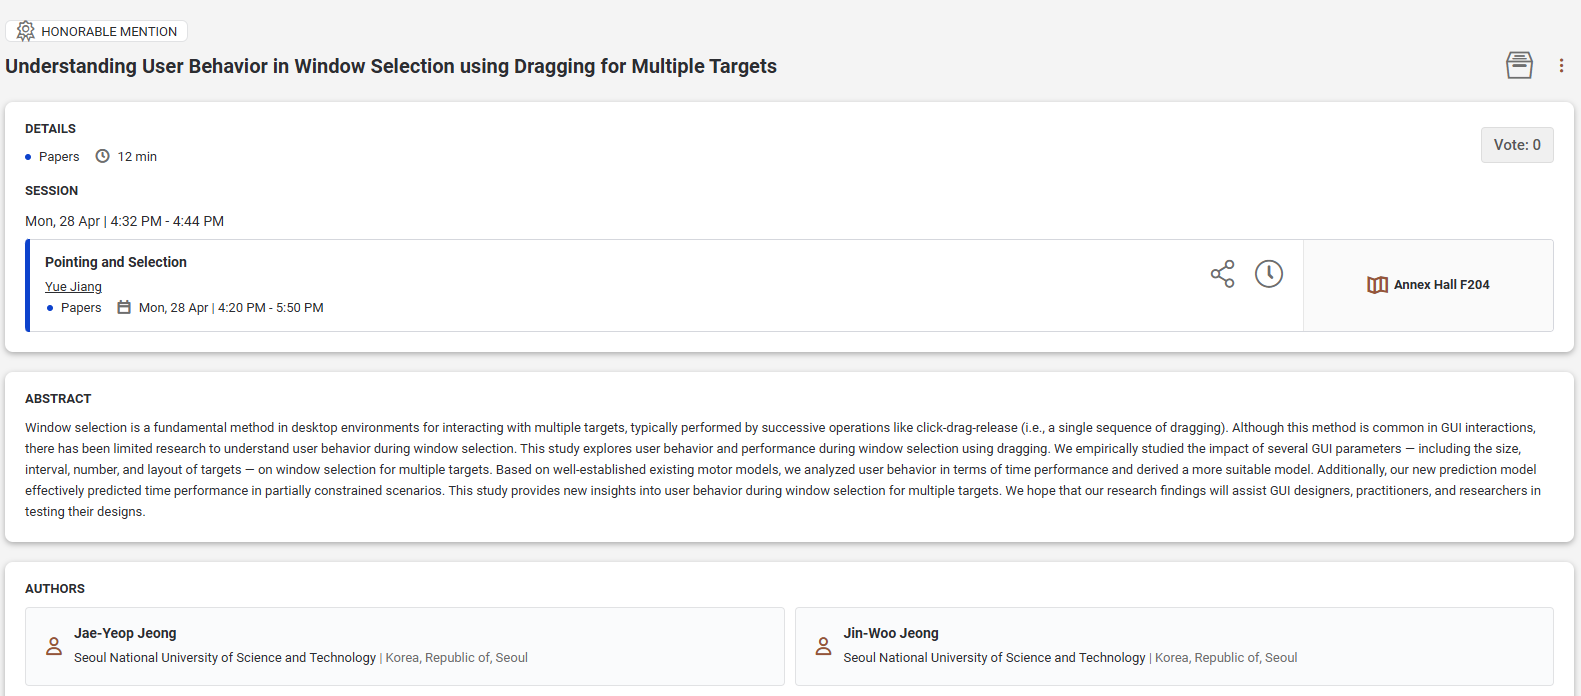Click the Papers tag under Details
This screenshot has width=1581, height=696.
click(59, 157)
